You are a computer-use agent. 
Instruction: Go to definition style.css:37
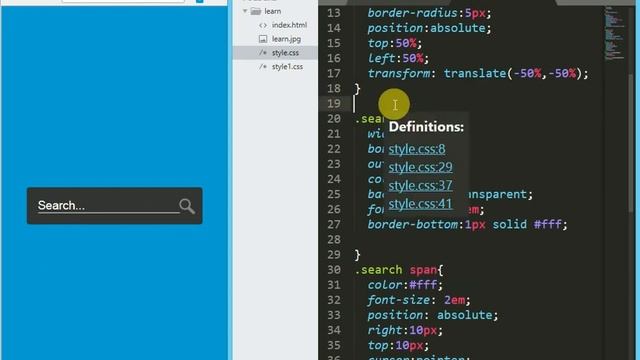point(420,185)
